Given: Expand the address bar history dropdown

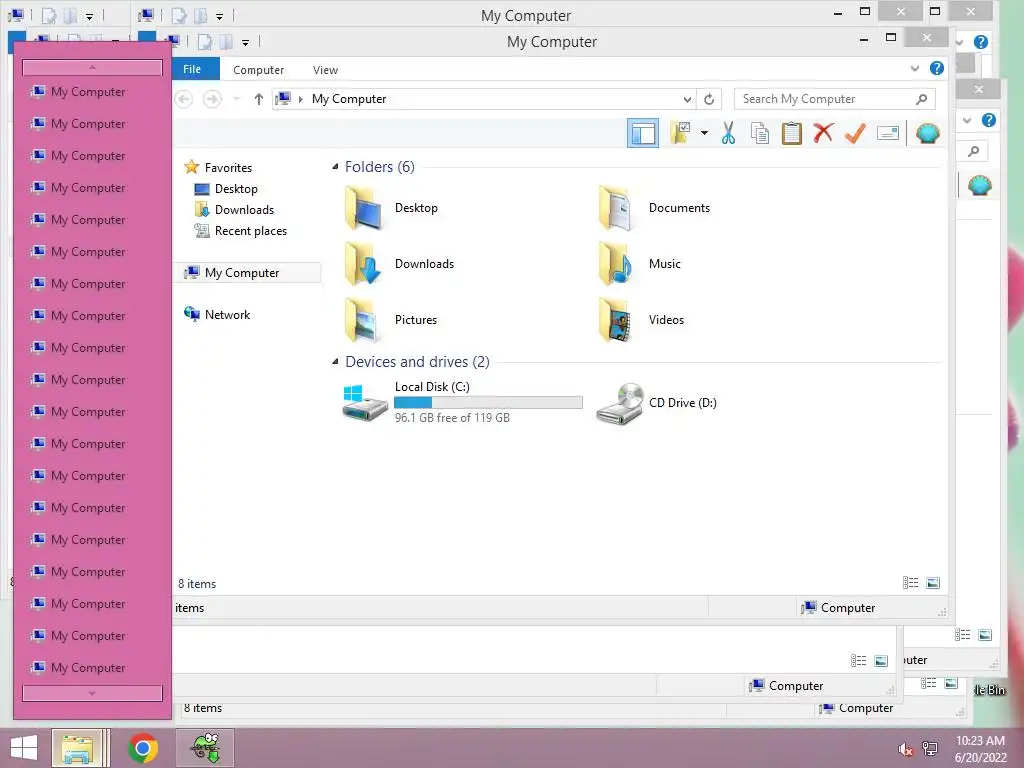Looking at the screenshot, I should 687,99.
